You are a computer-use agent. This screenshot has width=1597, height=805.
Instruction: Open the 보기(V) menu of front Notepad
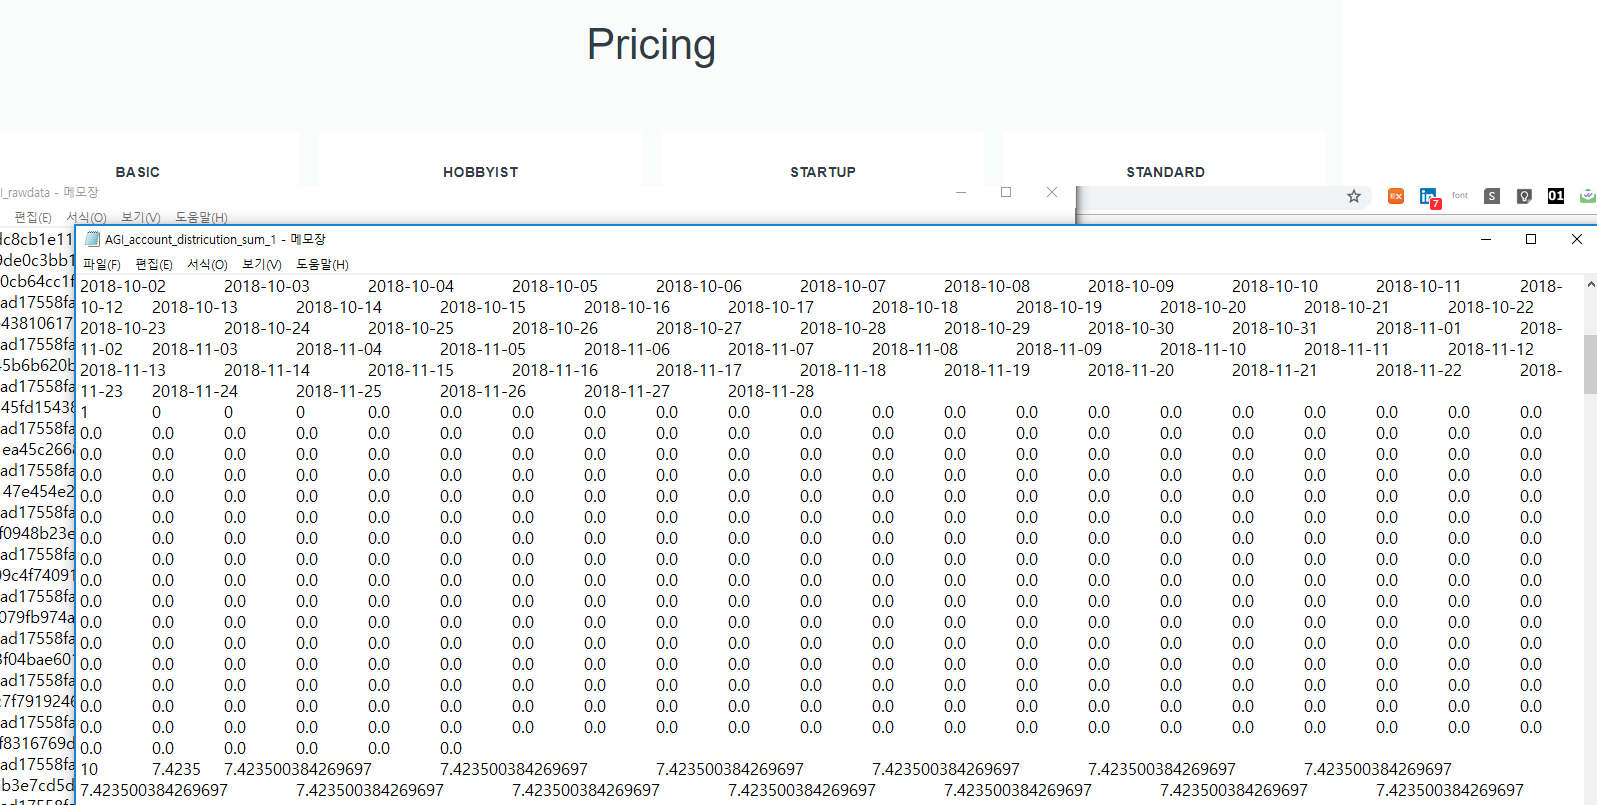262,265
